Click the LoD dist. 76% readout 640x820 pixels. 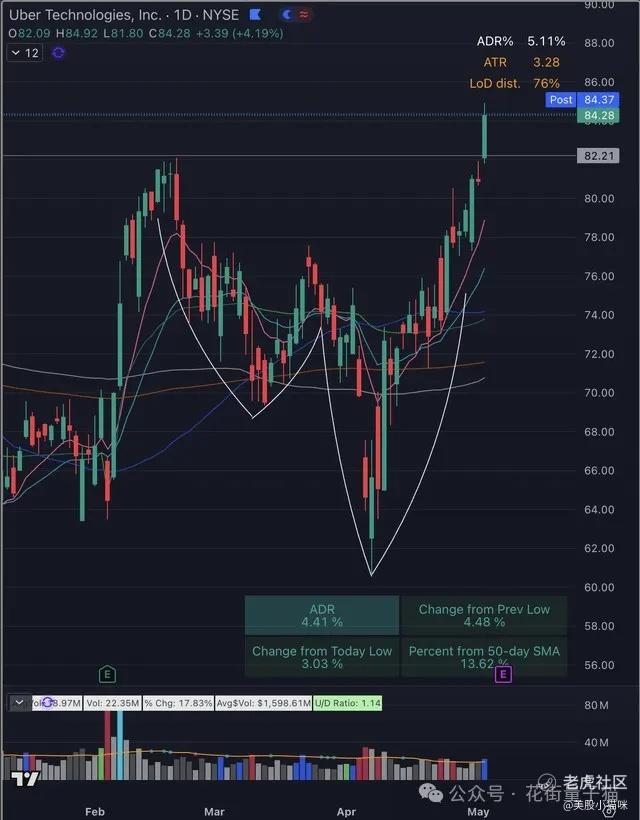pos(515,83)
